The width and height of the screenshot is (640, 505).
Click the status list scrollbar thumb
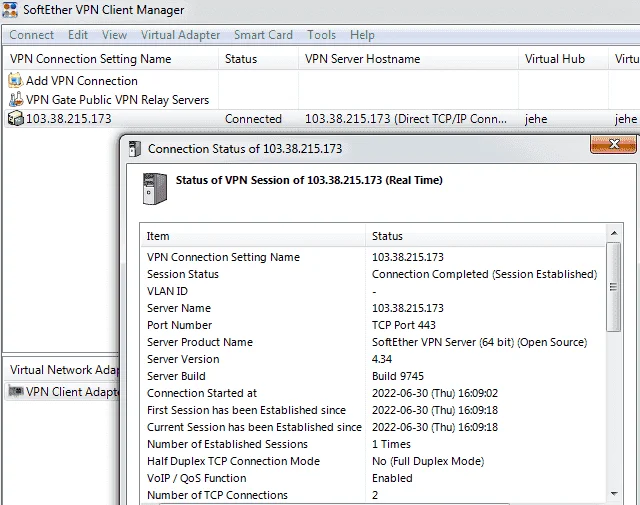[x=613, y=287]
